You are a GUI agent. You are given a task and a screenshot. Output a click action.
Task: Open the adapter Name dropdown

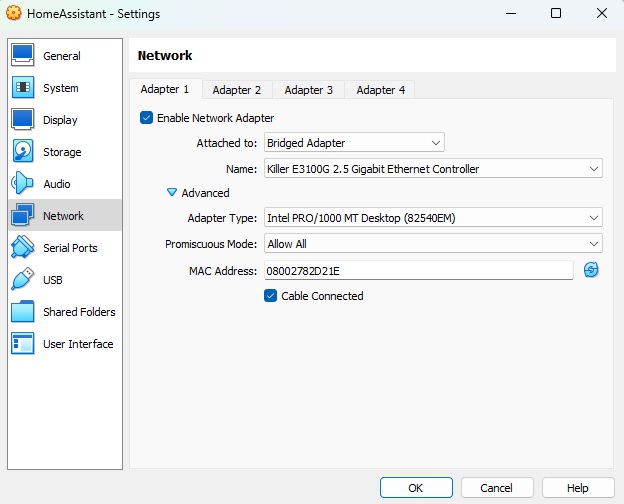point(433,168)
